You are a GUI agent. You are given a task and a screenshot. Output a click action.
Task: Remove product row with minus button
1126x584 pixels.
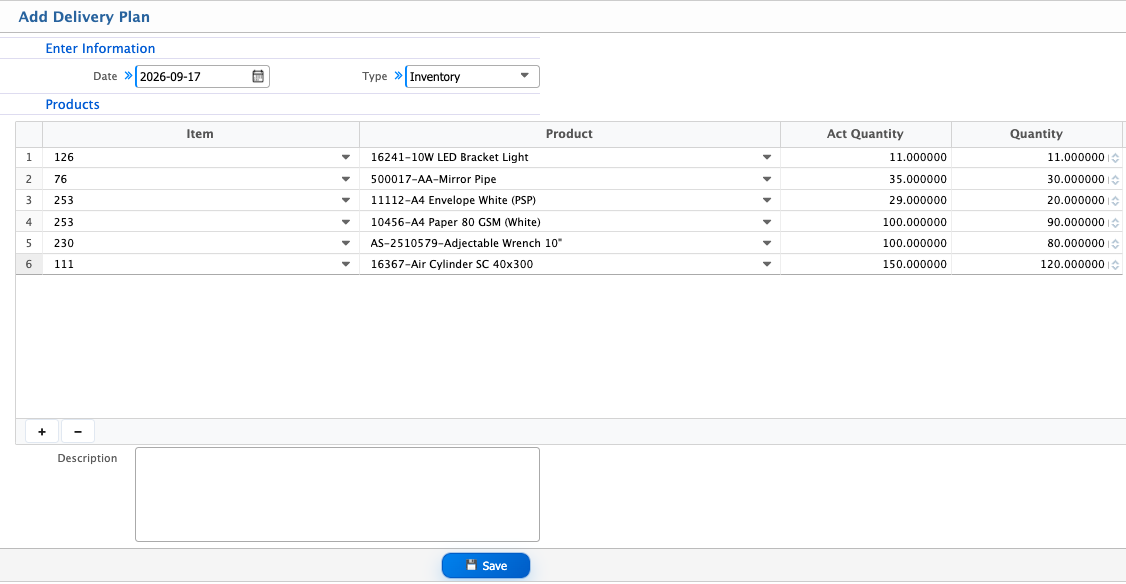click(78, 432)
